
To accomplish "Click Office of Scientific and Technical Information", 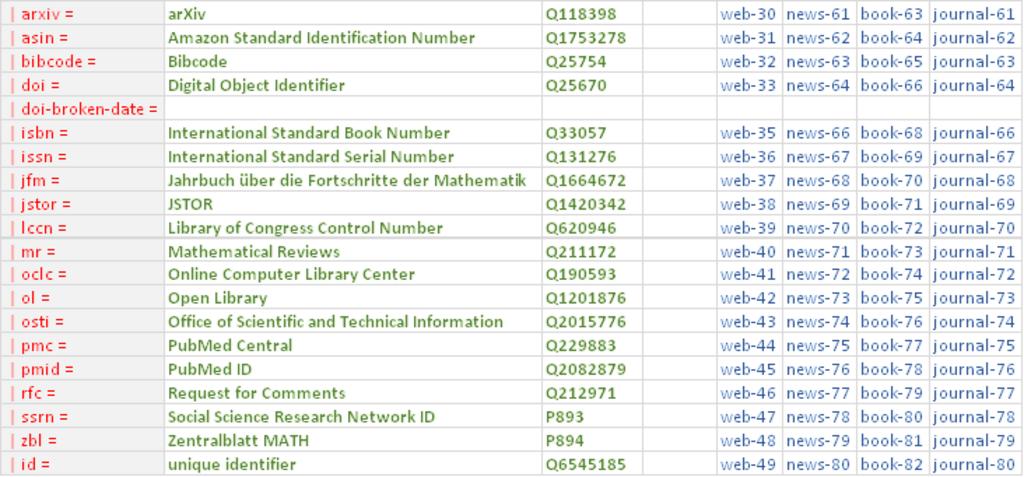I will (336, 322).
